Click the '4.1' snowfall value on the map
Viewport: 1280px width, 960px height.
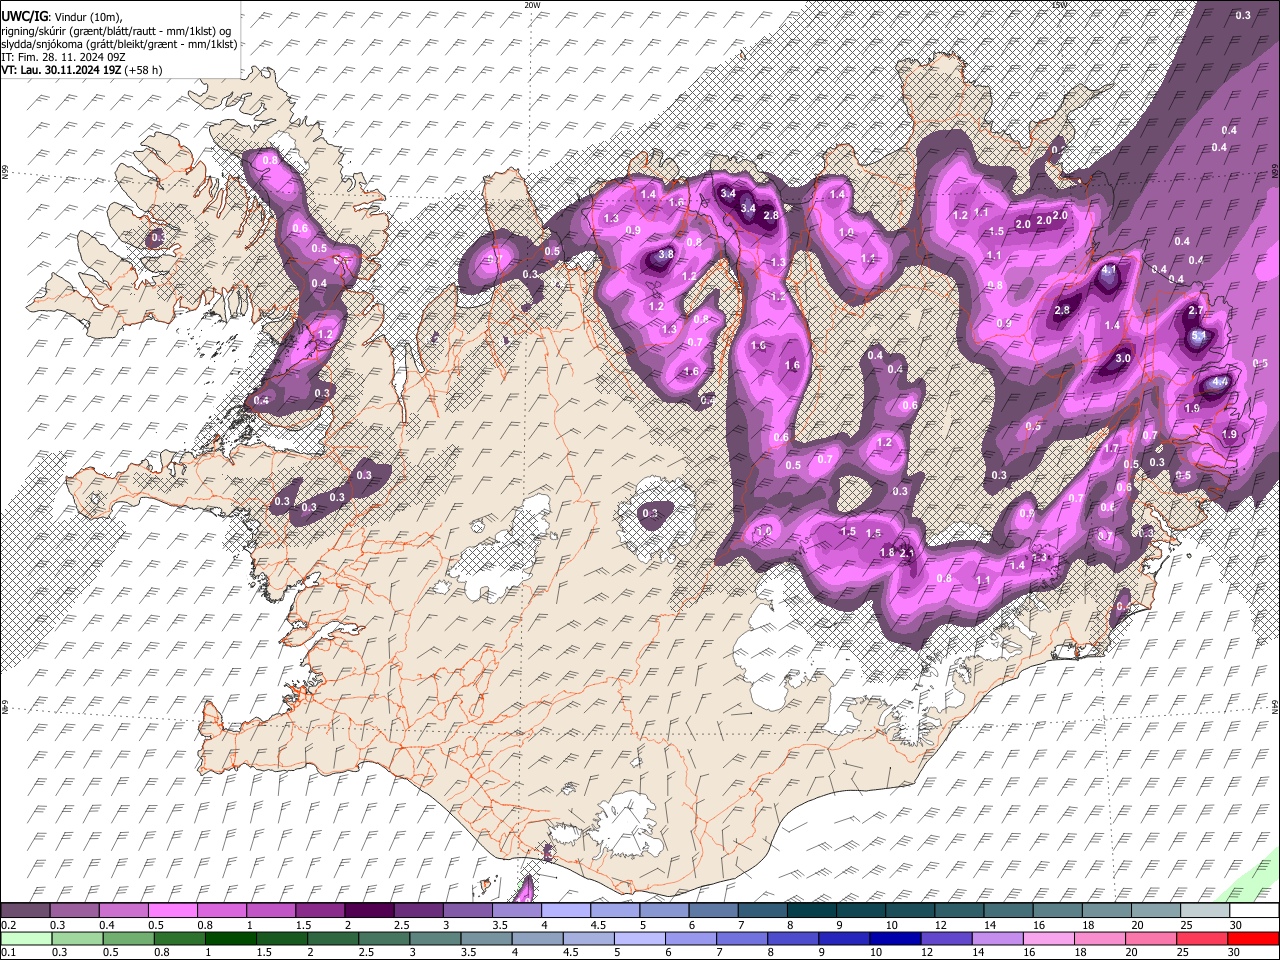[1109, 270]
